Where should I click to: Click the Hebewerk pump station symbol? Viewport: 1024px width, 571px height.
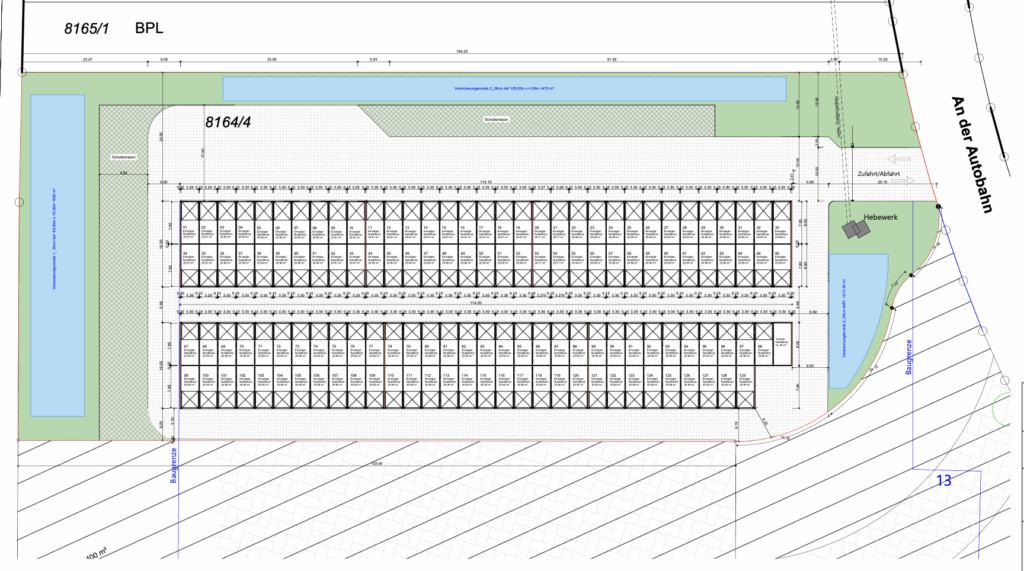click(856, 230)
